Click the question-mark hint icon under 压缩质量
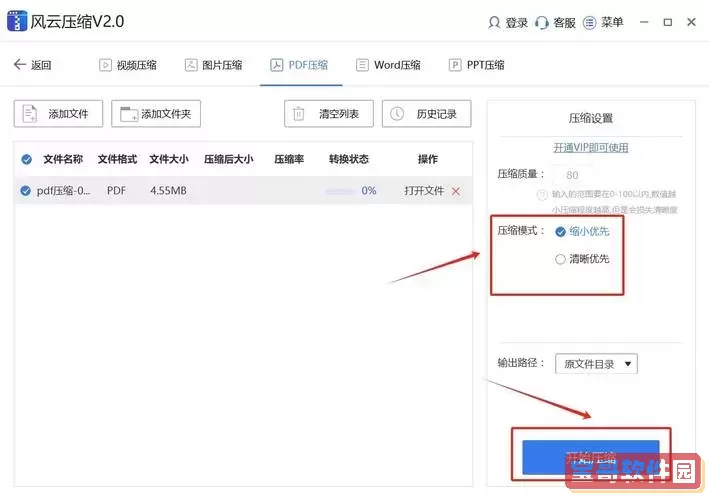 pos(542,195)
